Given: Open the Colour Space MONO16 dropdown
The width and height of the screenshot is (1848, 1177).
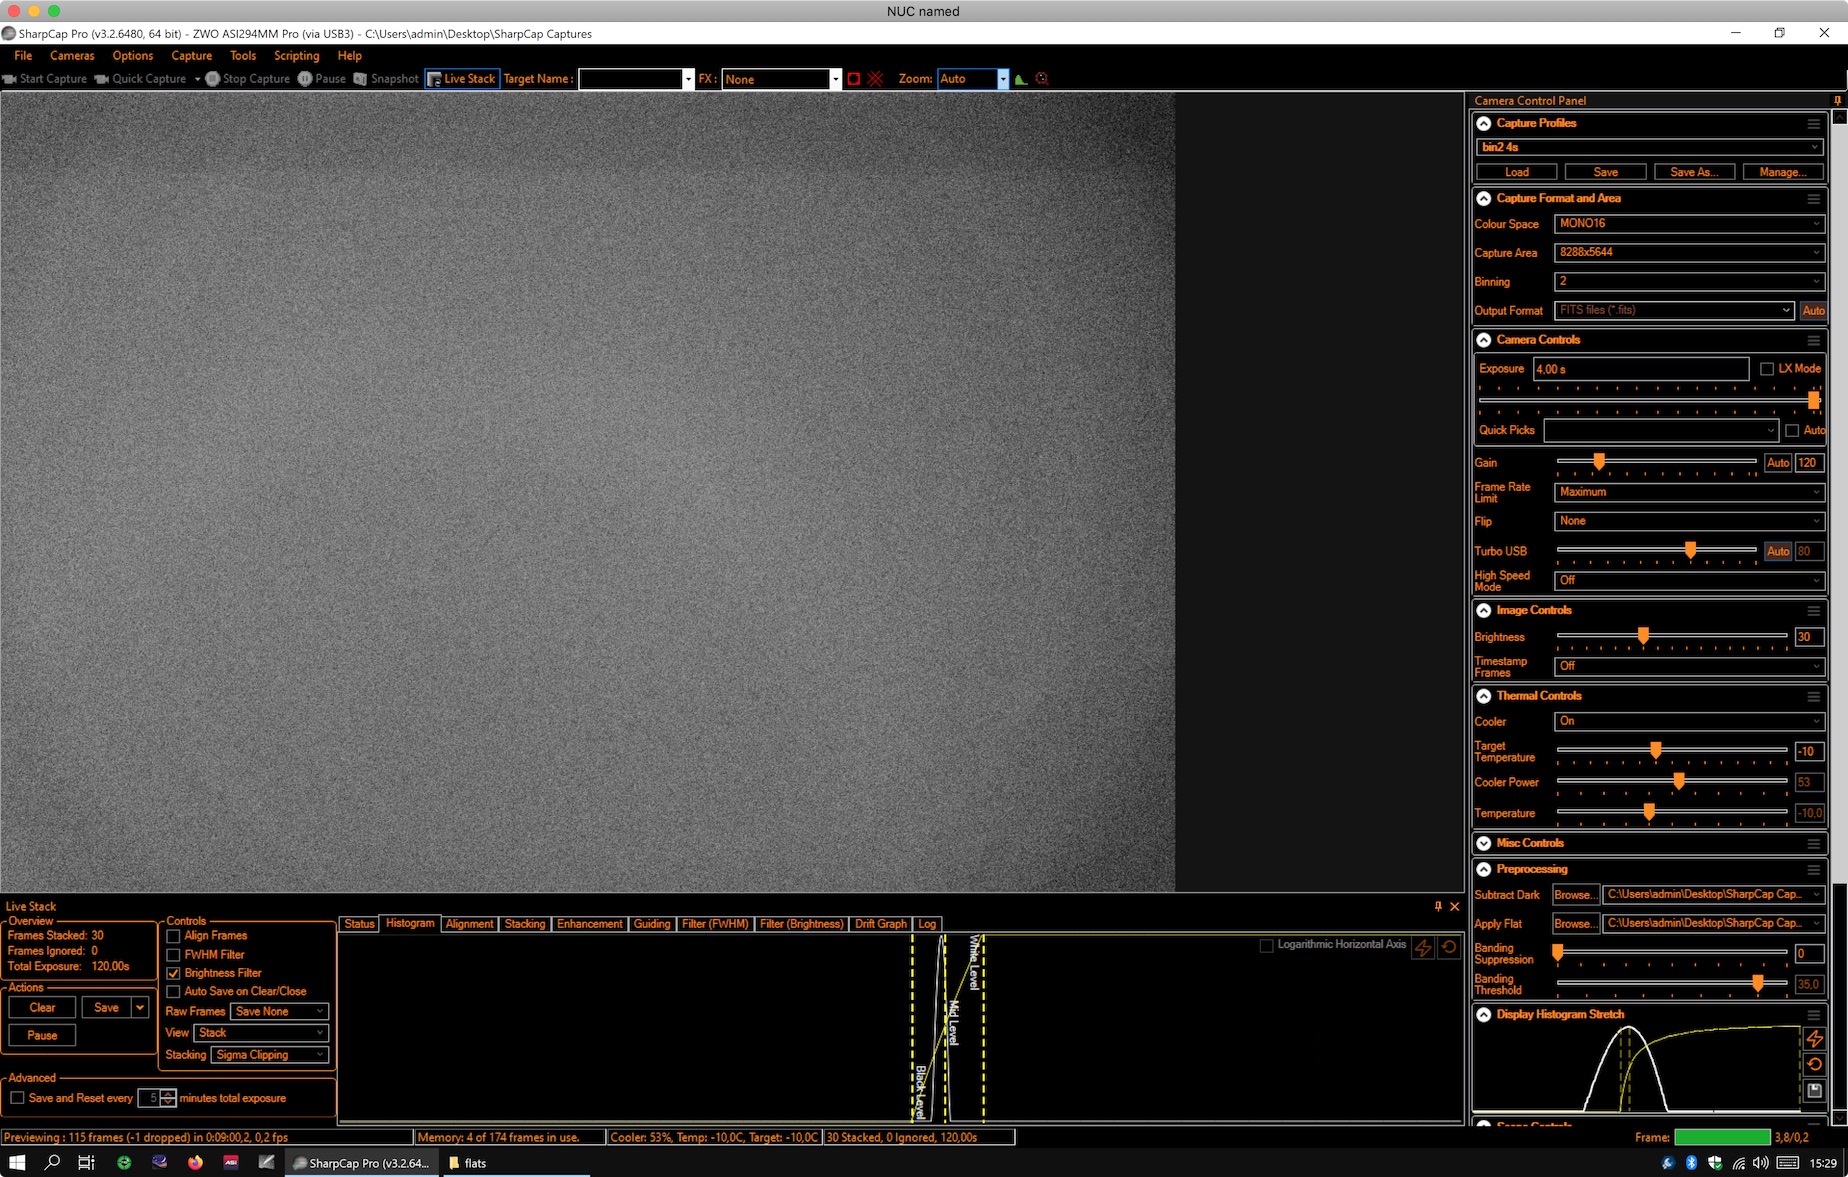Looking at the screenshot, I should click(1689, 224).
